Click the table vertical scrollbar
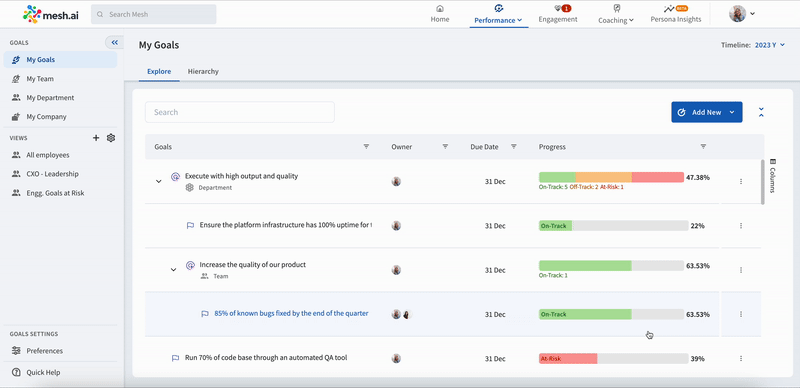The image size is (800, 388). point(763,182)
